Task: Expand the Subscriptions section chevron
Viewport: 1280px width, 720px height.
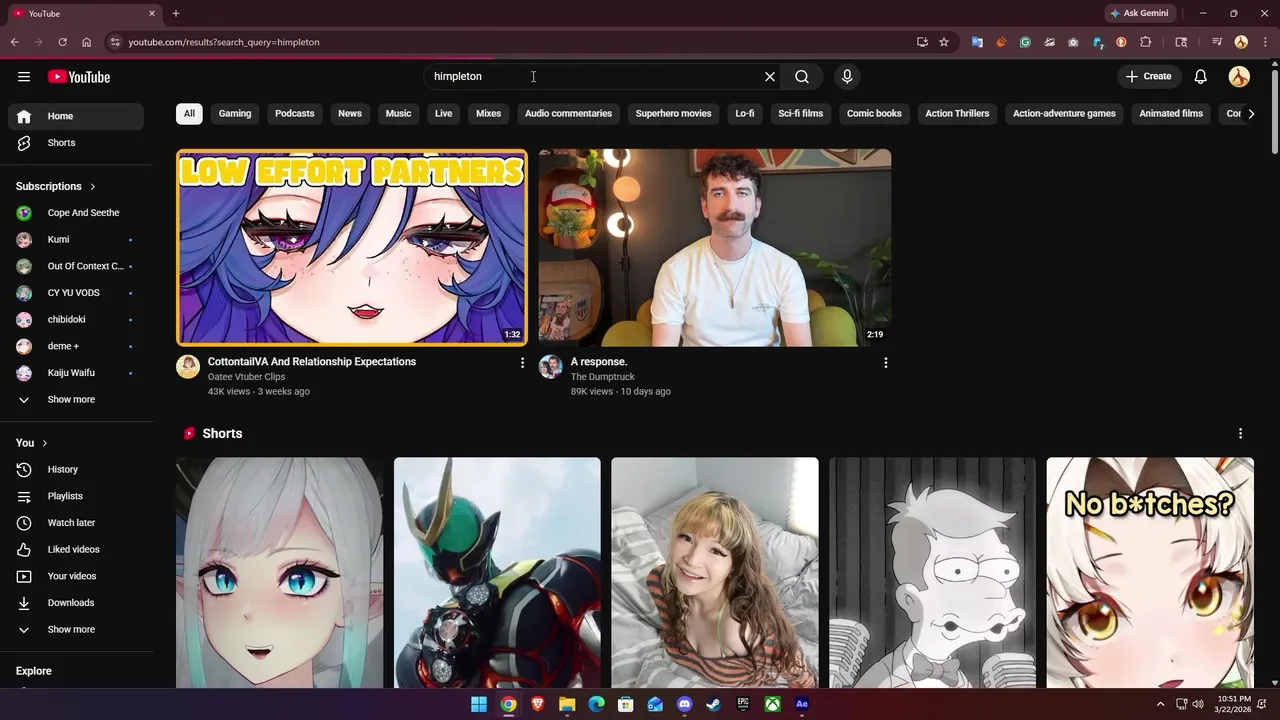Action: [93, 186]
